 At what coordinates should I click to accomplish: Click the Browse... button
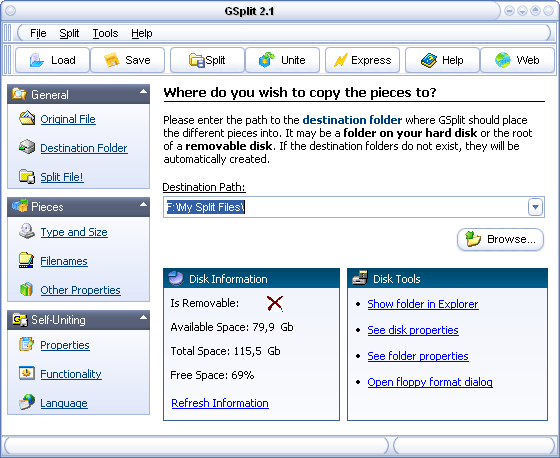(x=500, y=239)
